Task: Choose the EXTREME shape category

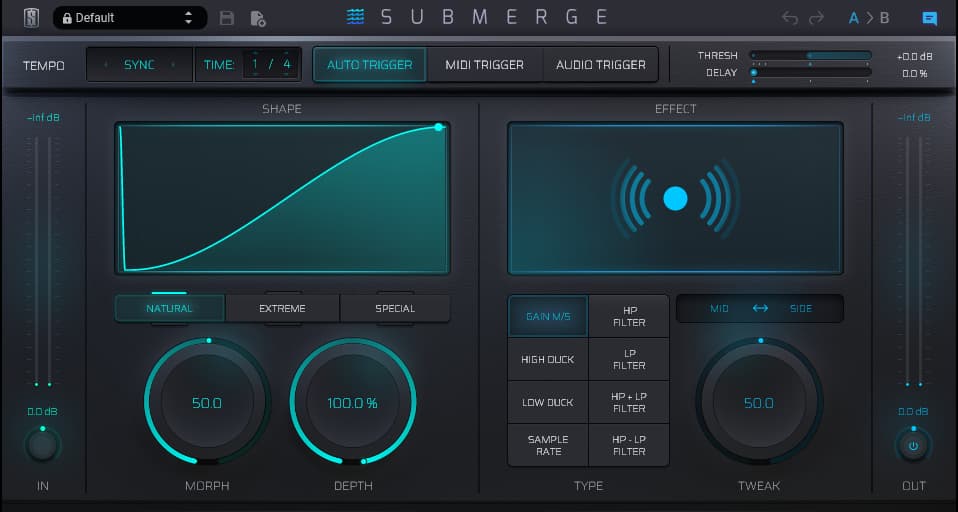Action: 282,309
